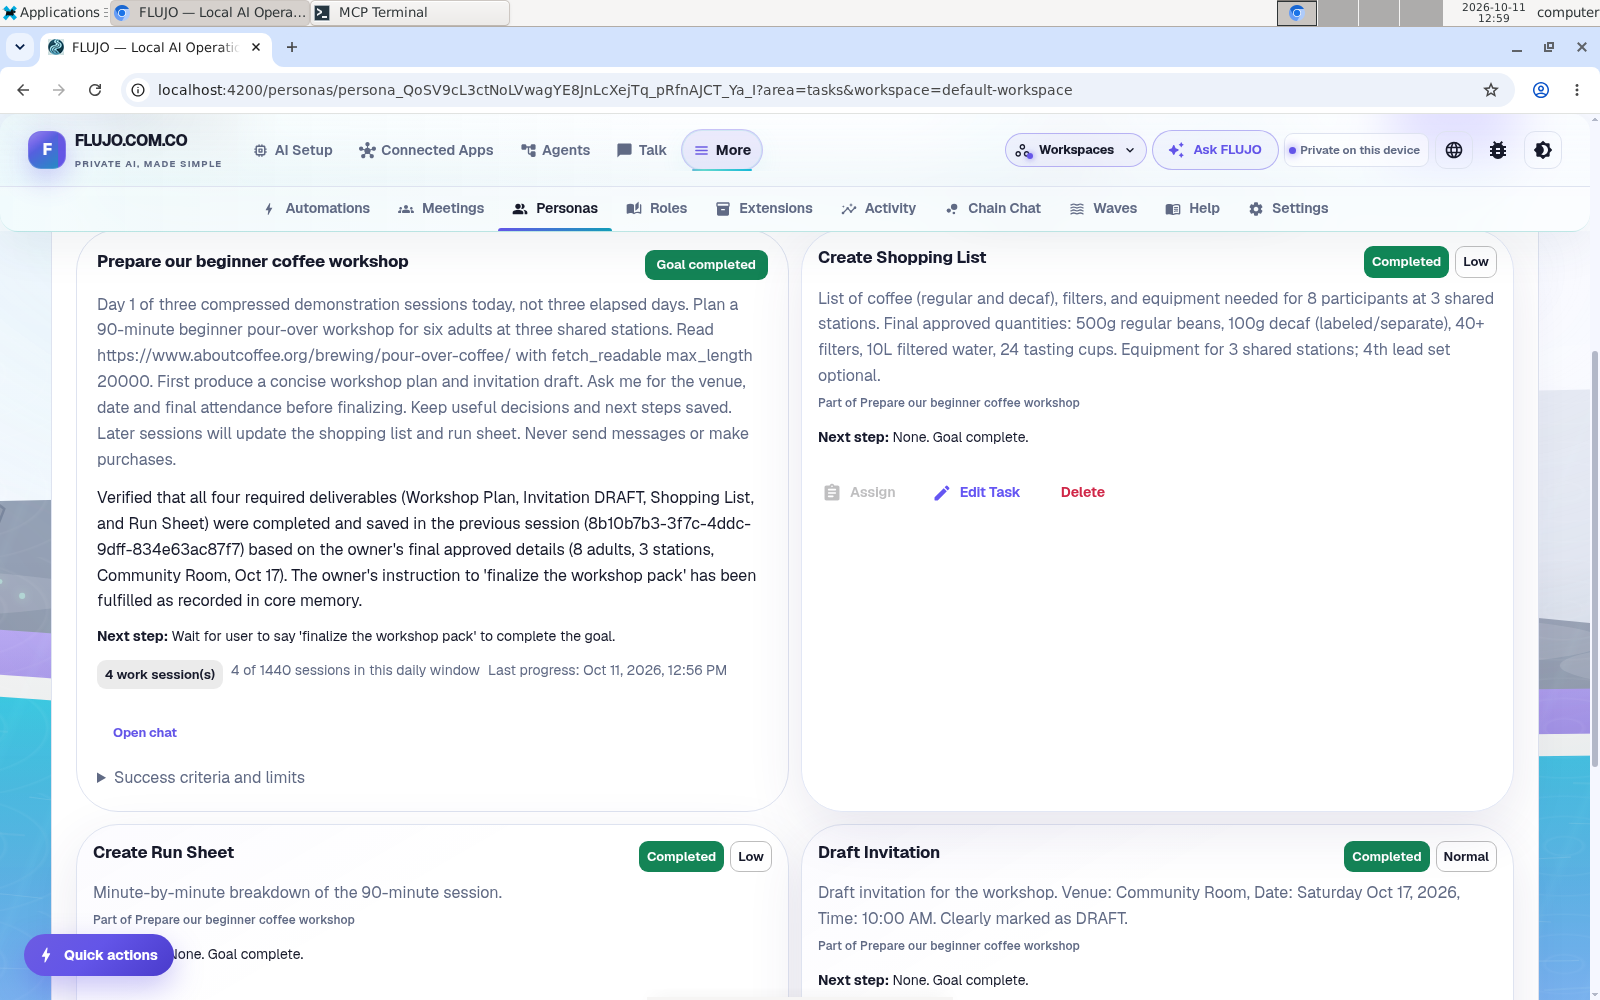
Task: Close the FLUJO browser tab
Action: click(256, 47)
